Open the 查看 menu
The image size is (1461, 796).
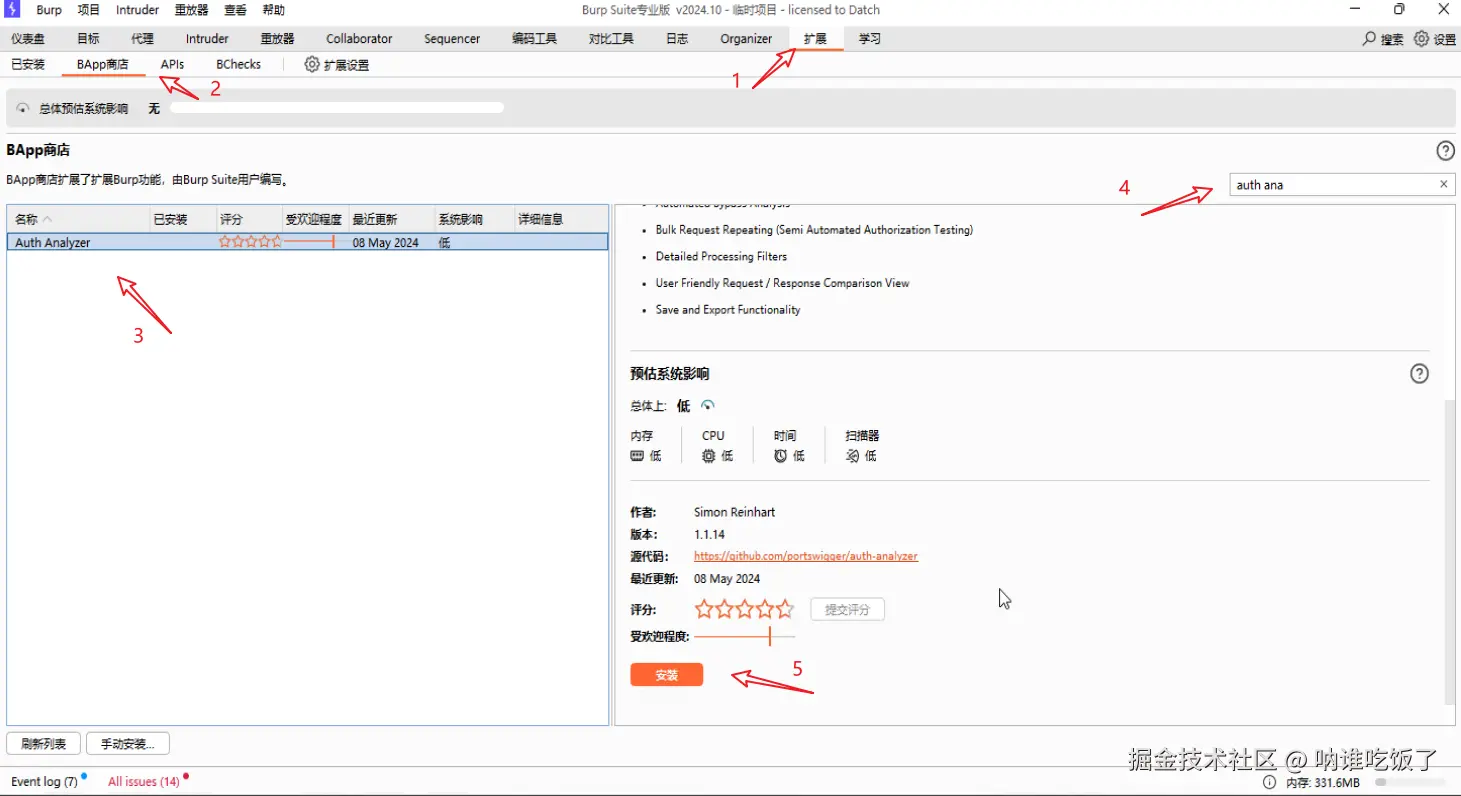coord(235,10)
